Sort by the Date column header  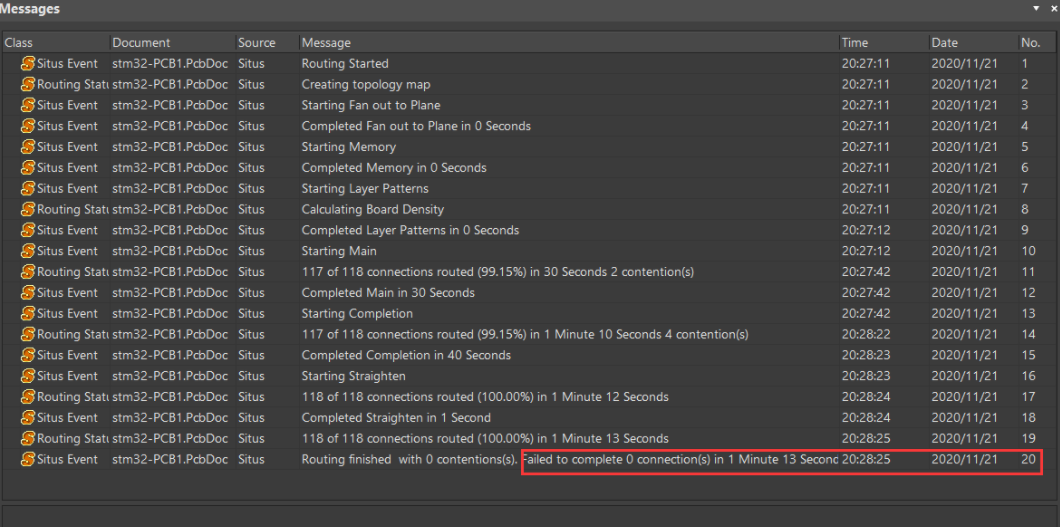973,43
